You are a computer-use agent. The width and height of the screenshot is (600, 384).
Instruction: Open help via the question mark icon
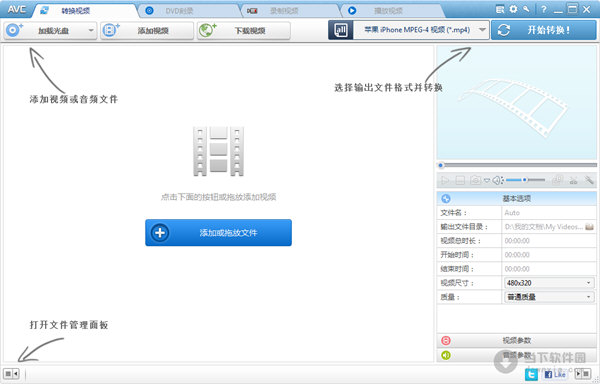(544, 9)
